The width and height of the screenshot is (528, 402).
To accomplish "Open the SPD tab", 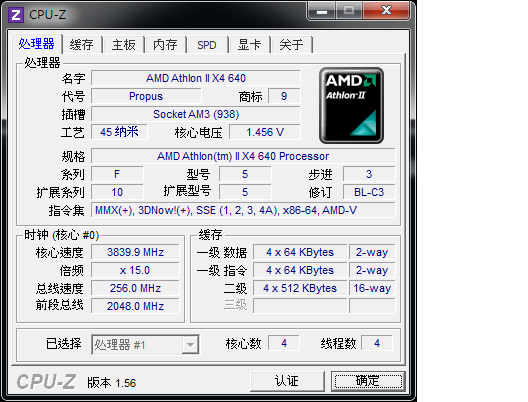I will pyautogui.click(x=207, y=44).
